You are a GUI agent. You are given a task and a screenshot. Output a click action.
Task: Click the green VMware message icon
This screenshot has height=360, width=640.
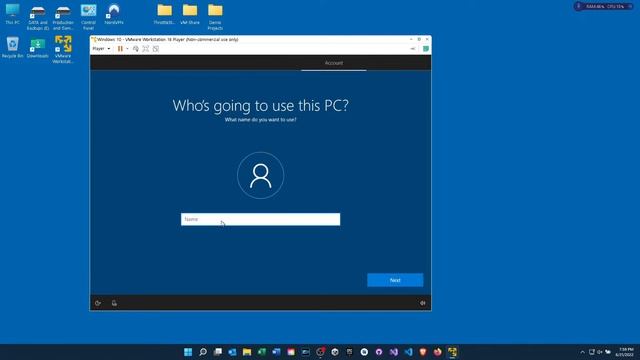tap(426, 49)
